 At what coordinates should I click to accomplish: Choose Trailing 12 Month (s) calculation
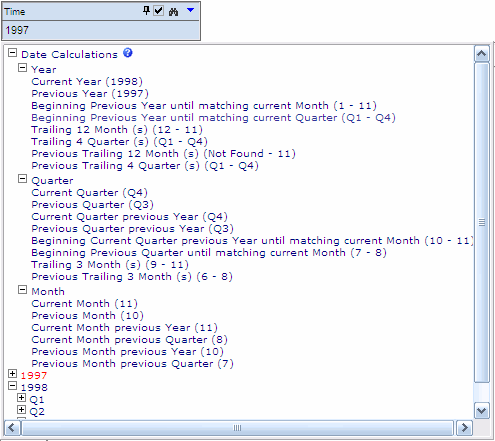click(117, 130)
